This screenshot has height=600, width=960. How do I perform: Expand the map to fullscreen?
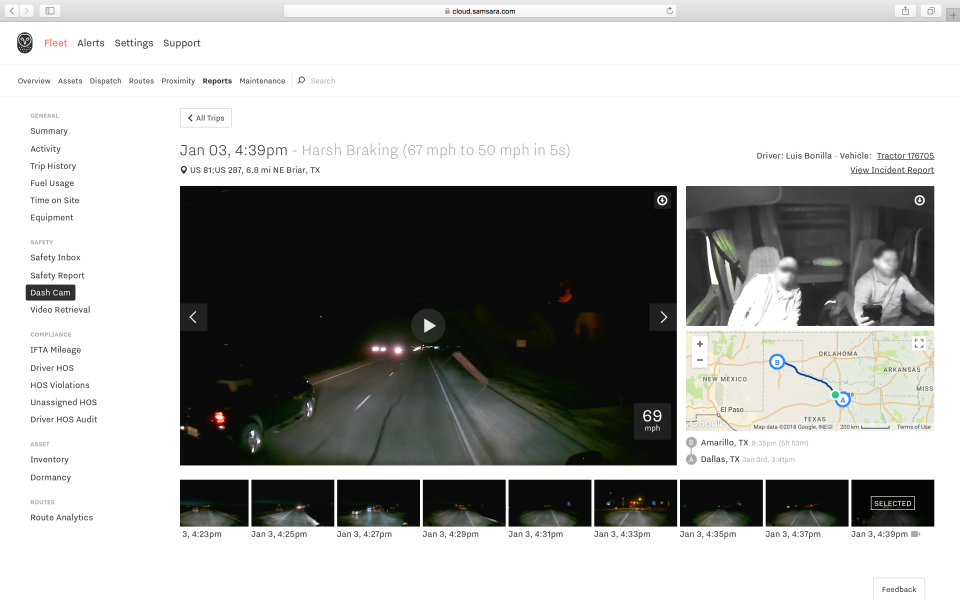919,343
